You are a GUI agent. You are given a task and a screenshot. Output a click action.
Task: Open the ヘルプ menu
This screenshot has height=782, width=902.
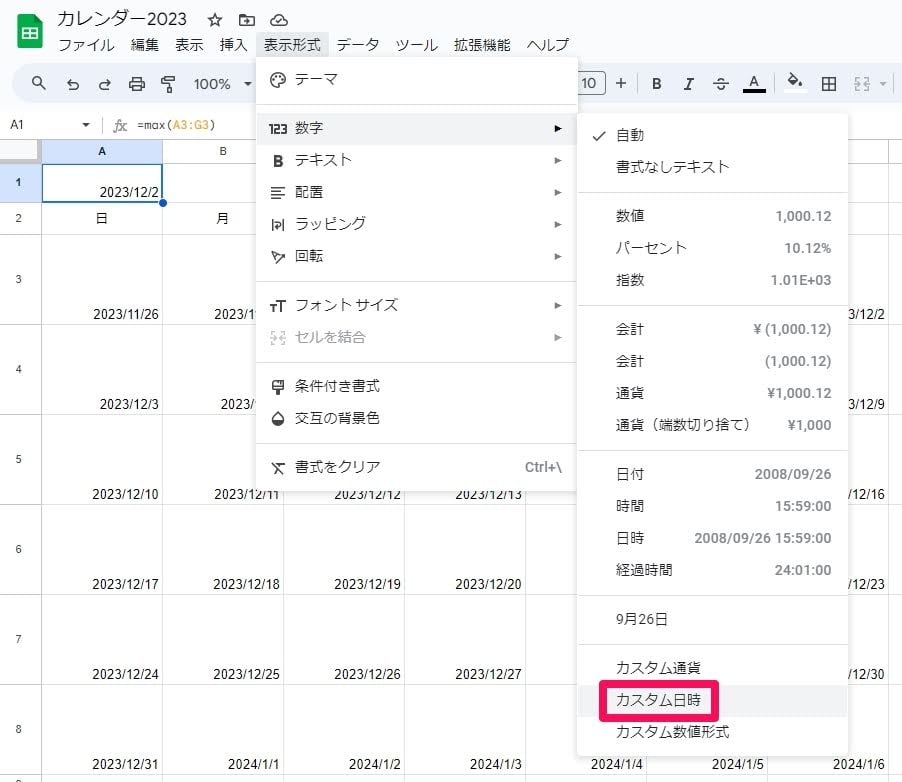[x=548, y=45]
